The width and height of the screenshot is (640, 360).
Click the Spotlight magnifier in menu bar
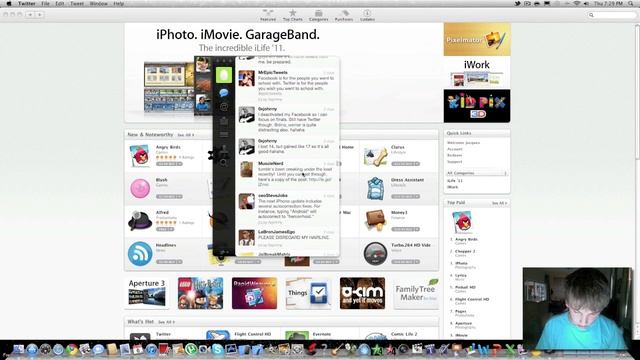[x=632, y=3]
